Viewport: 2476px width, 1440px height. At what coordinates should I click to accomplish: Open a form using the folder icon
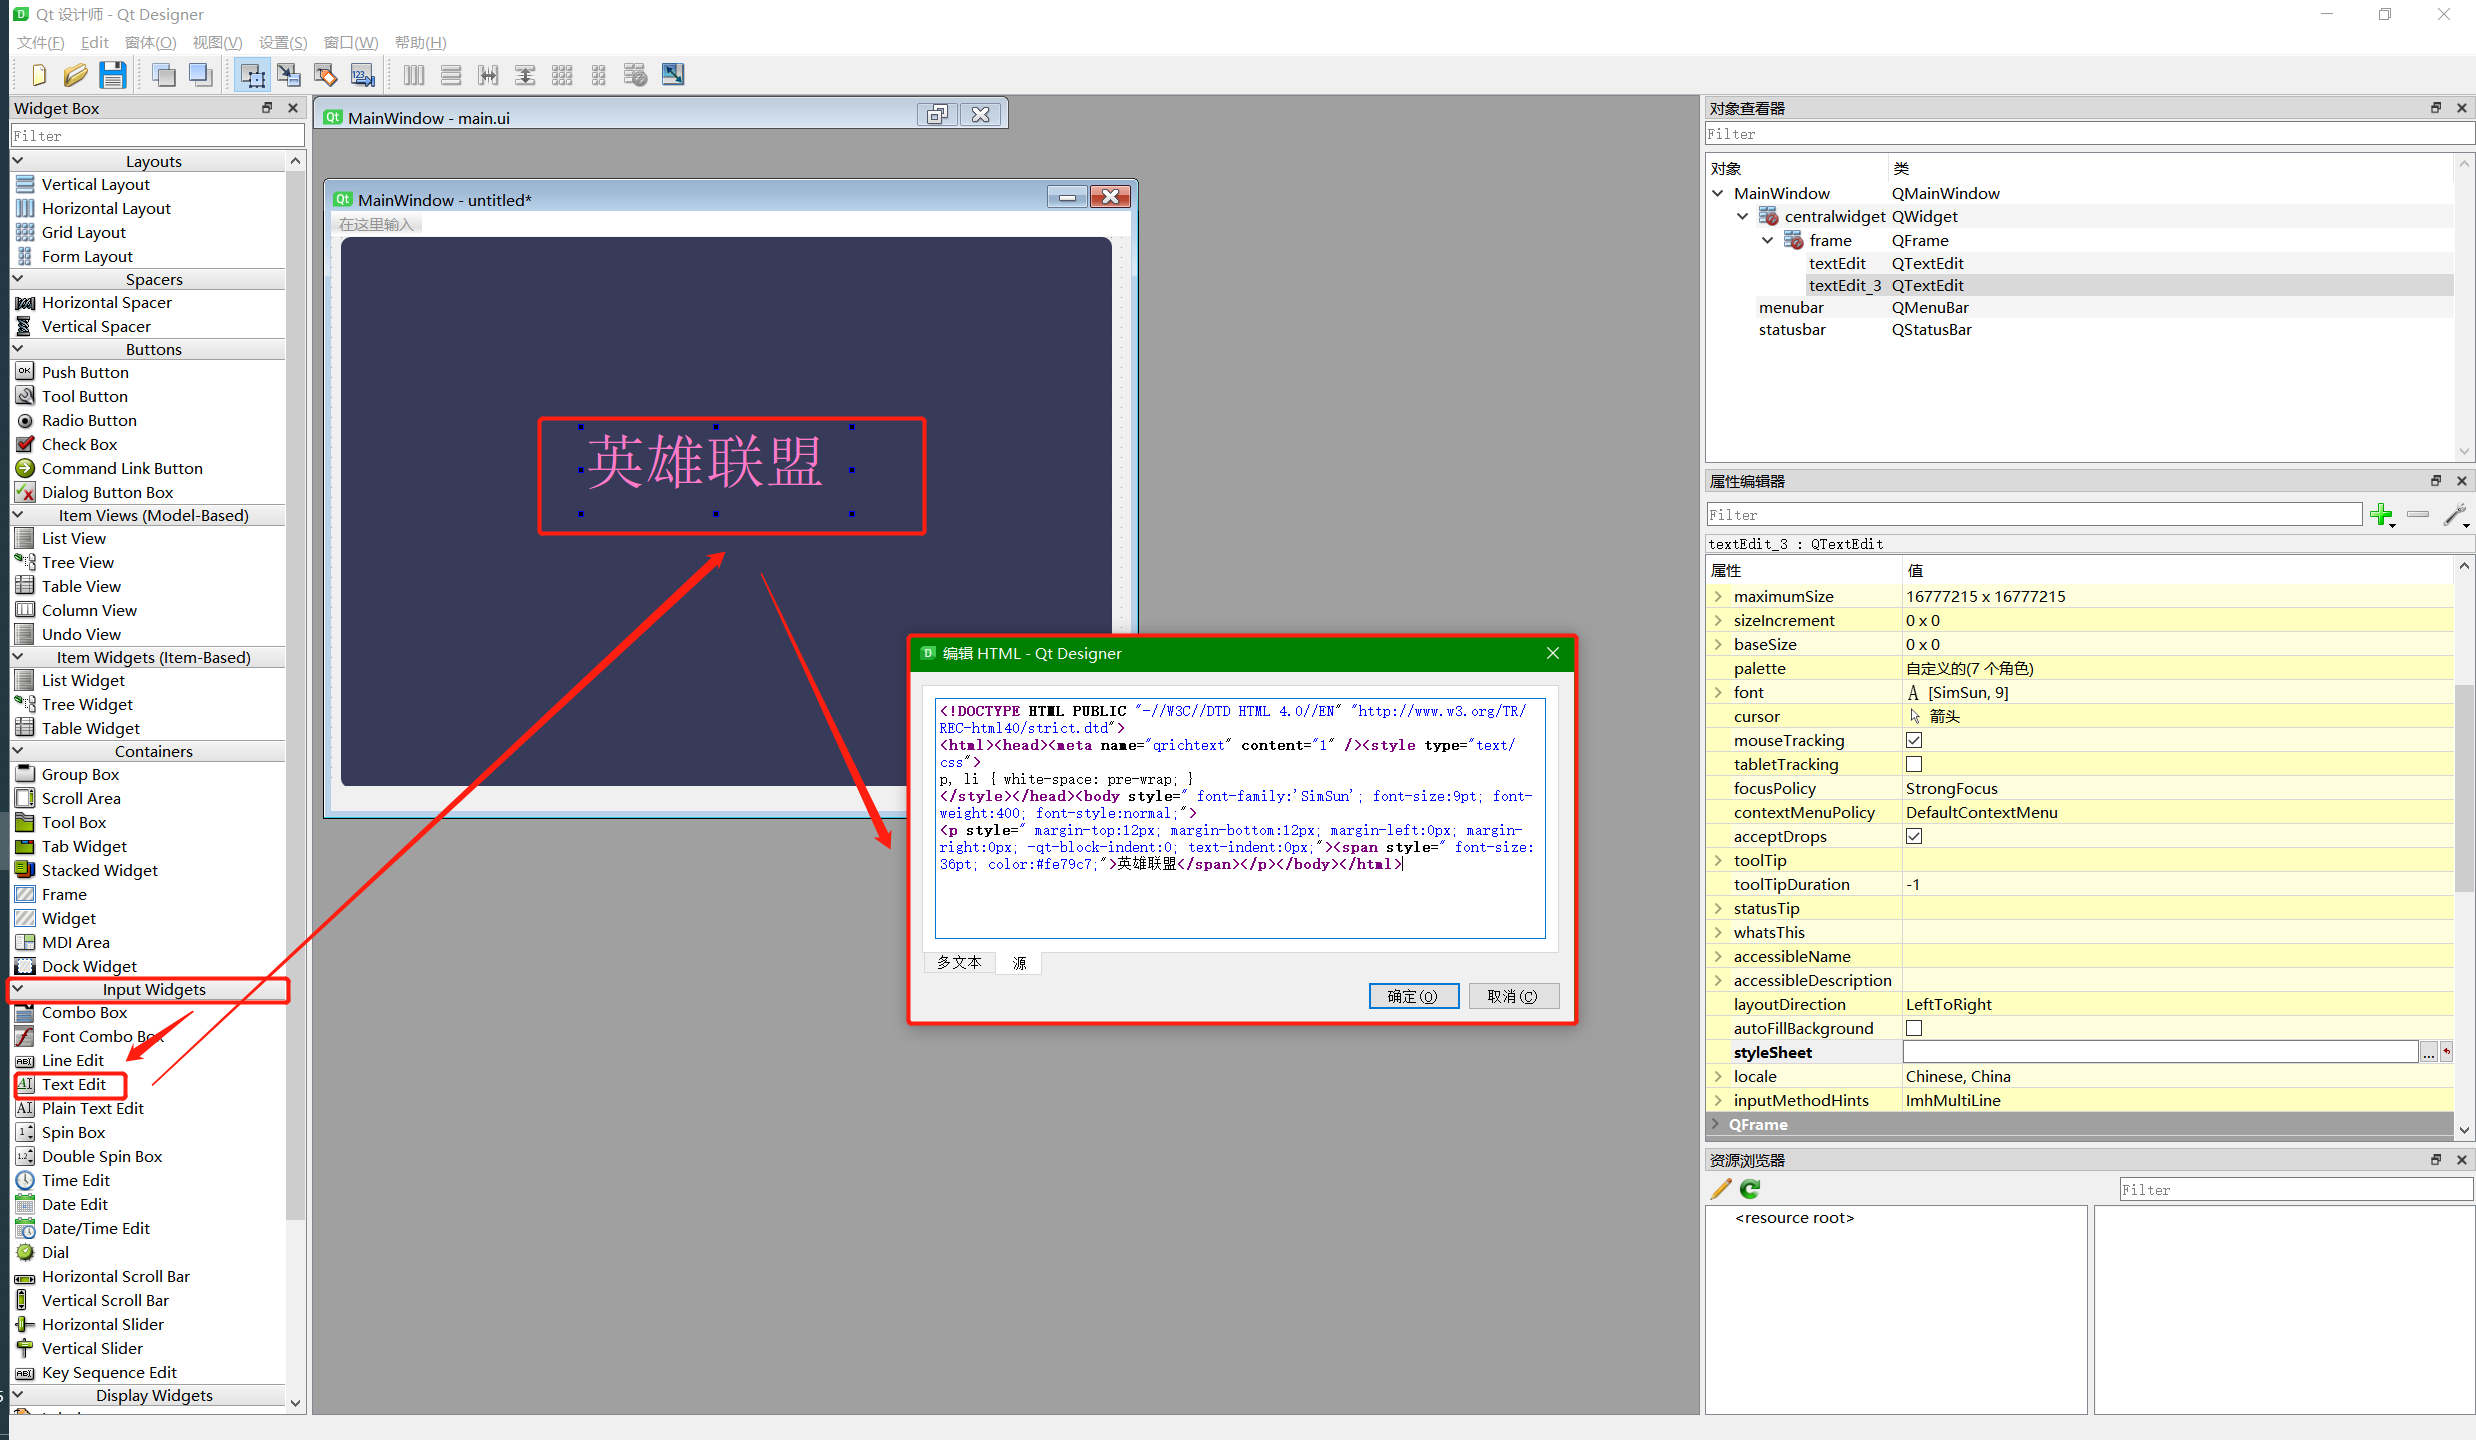tap(76, 74)
